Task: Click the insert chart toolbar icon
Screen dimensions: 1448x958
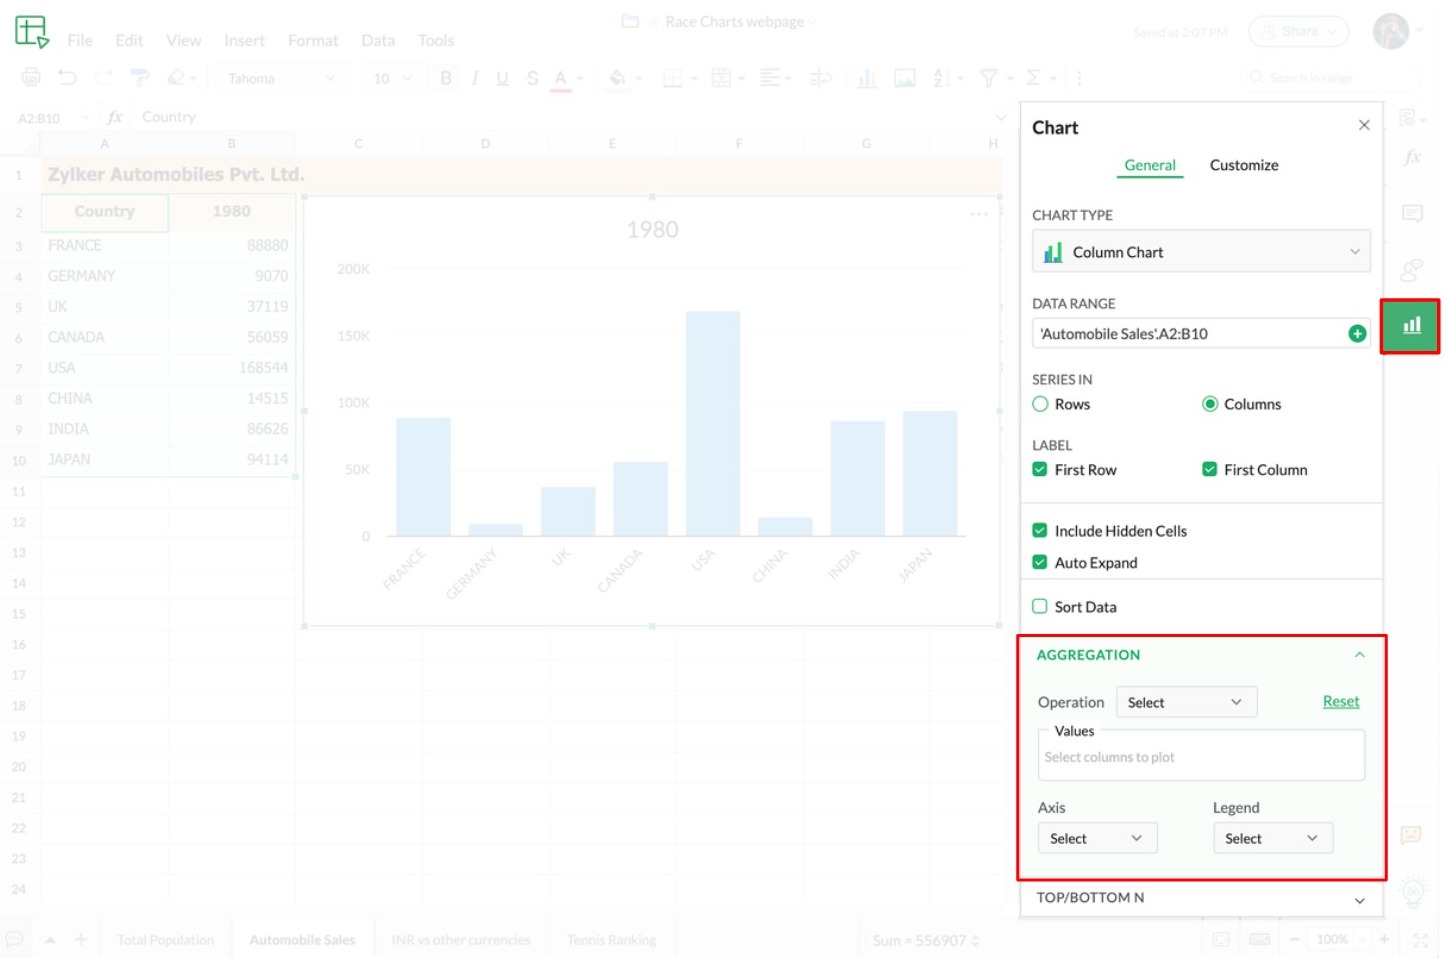Action: (x=866, y=78)
